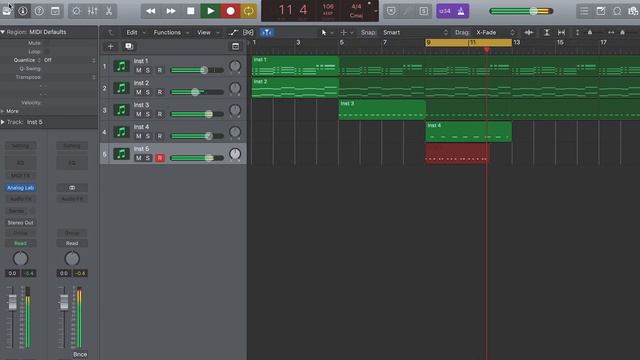
Task: Collapse the Region MIDI Defaults section
Action: click(x=3, y=32)
